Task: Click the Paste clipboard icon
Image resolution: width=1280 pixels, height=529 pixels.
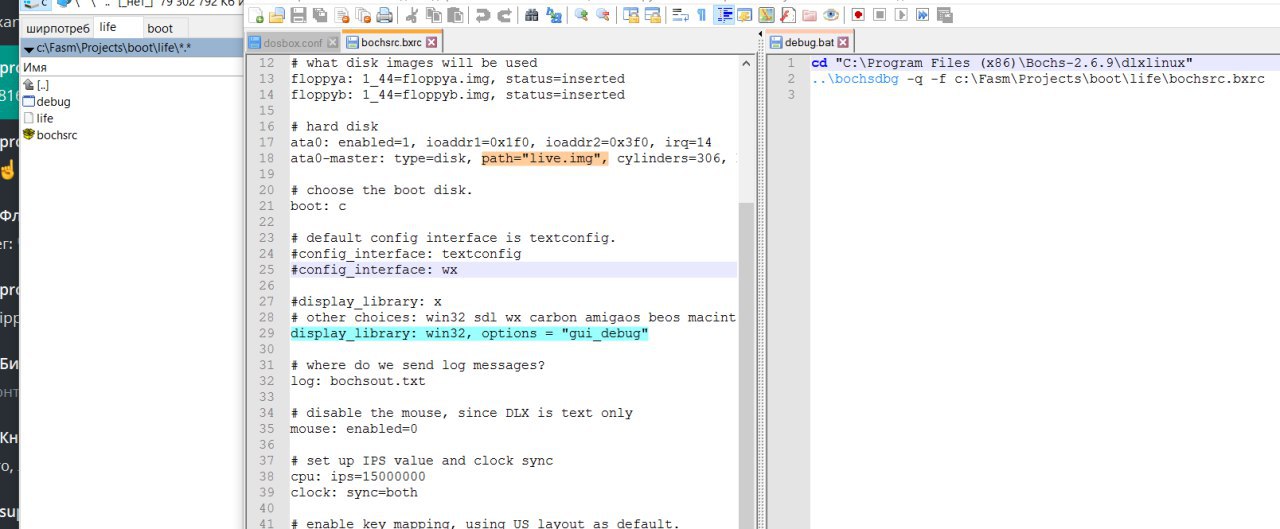Action: pos(455,15)
